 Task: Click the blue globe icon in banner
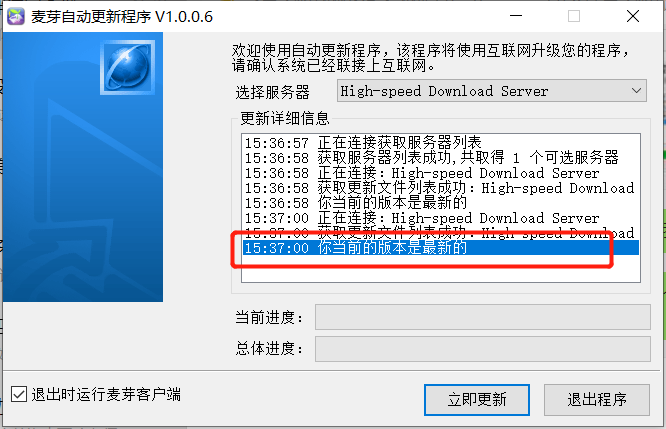click(127, 67)
